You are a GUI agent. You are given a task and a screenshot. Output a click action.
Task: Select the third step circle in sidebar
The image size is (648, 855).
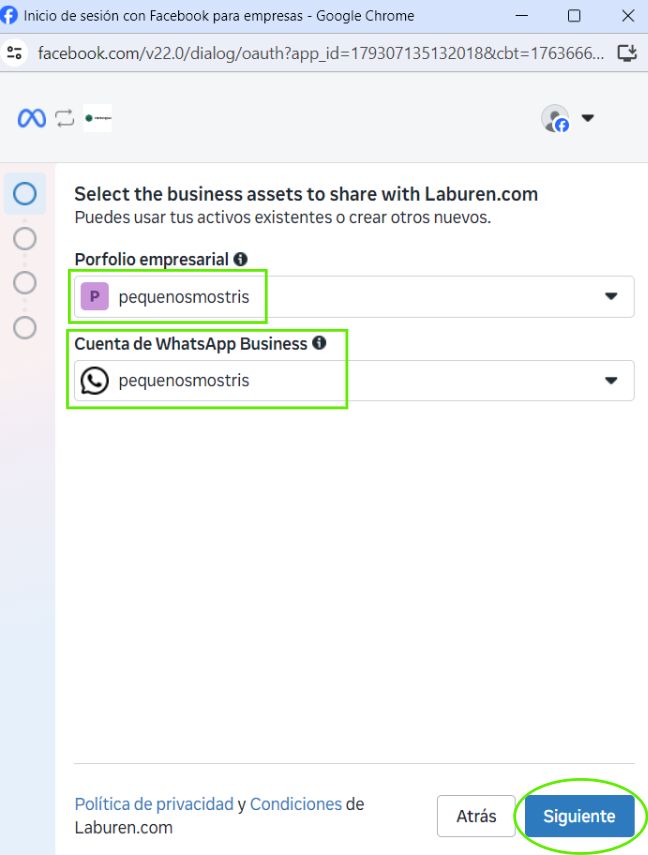(25, 282)
